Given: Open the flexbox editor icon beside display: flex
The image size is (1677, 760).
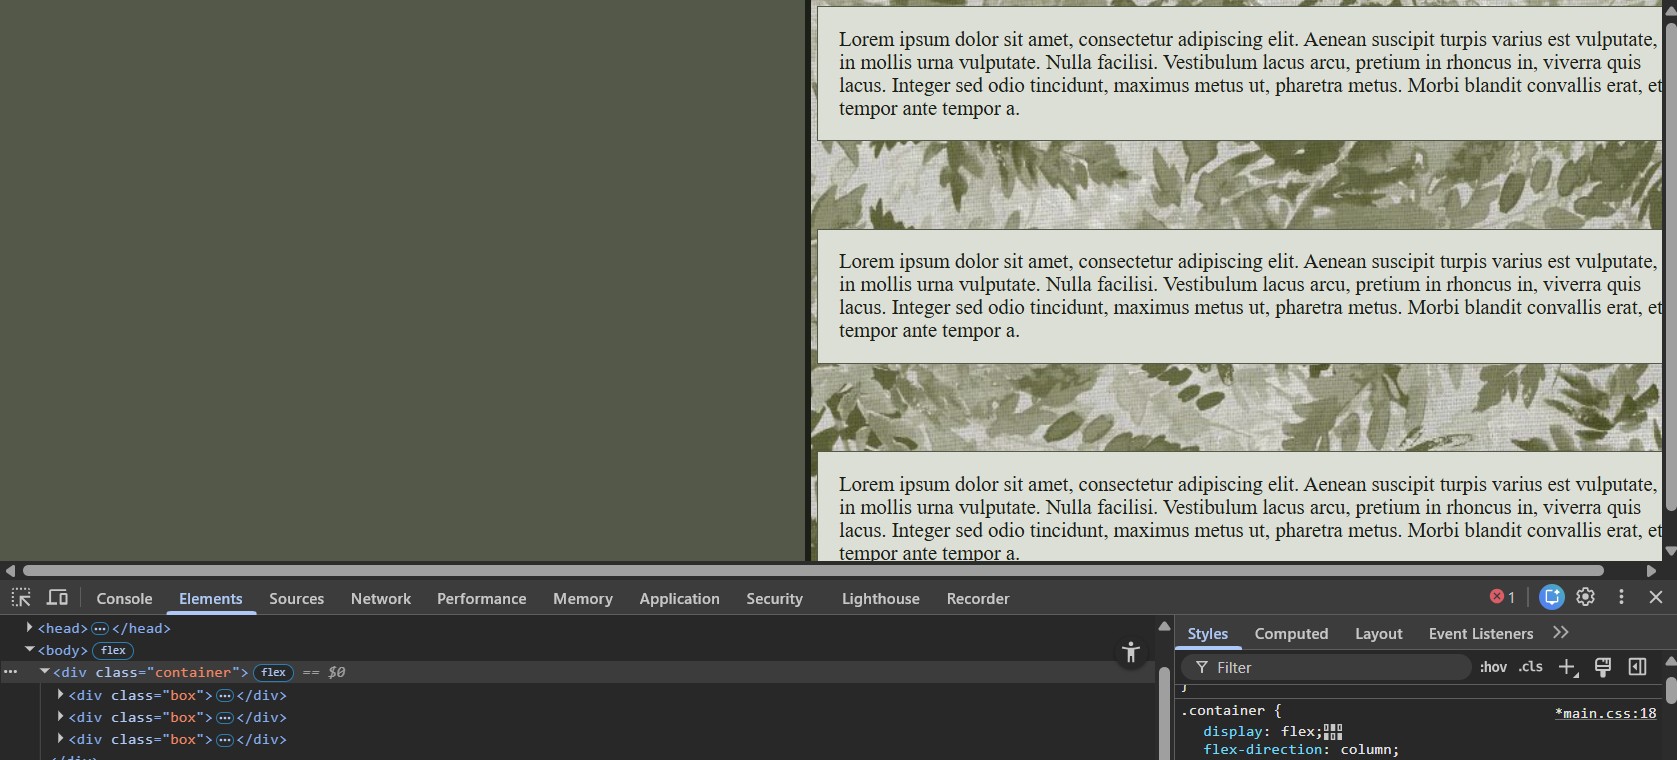Looking at the screenshot, I should pyautogui.click(x=1333, y=732).
